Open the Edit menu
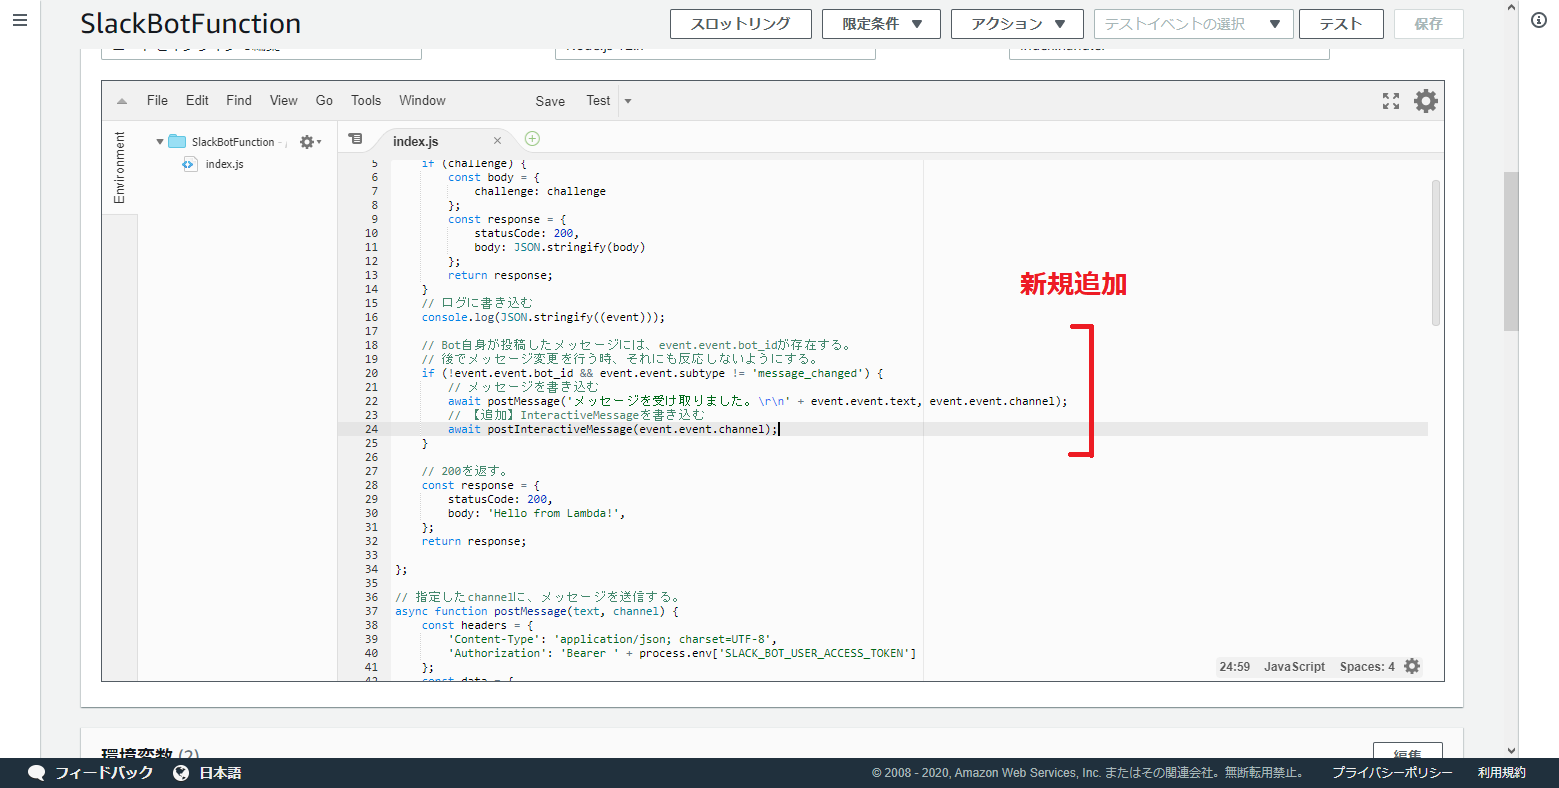1559x788 pixels. (197, 101)
